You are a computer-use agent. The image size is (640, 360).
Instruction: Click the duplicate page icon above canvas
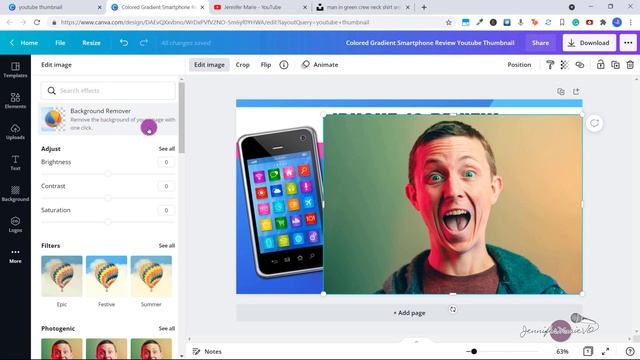click(x=561, y=91)
